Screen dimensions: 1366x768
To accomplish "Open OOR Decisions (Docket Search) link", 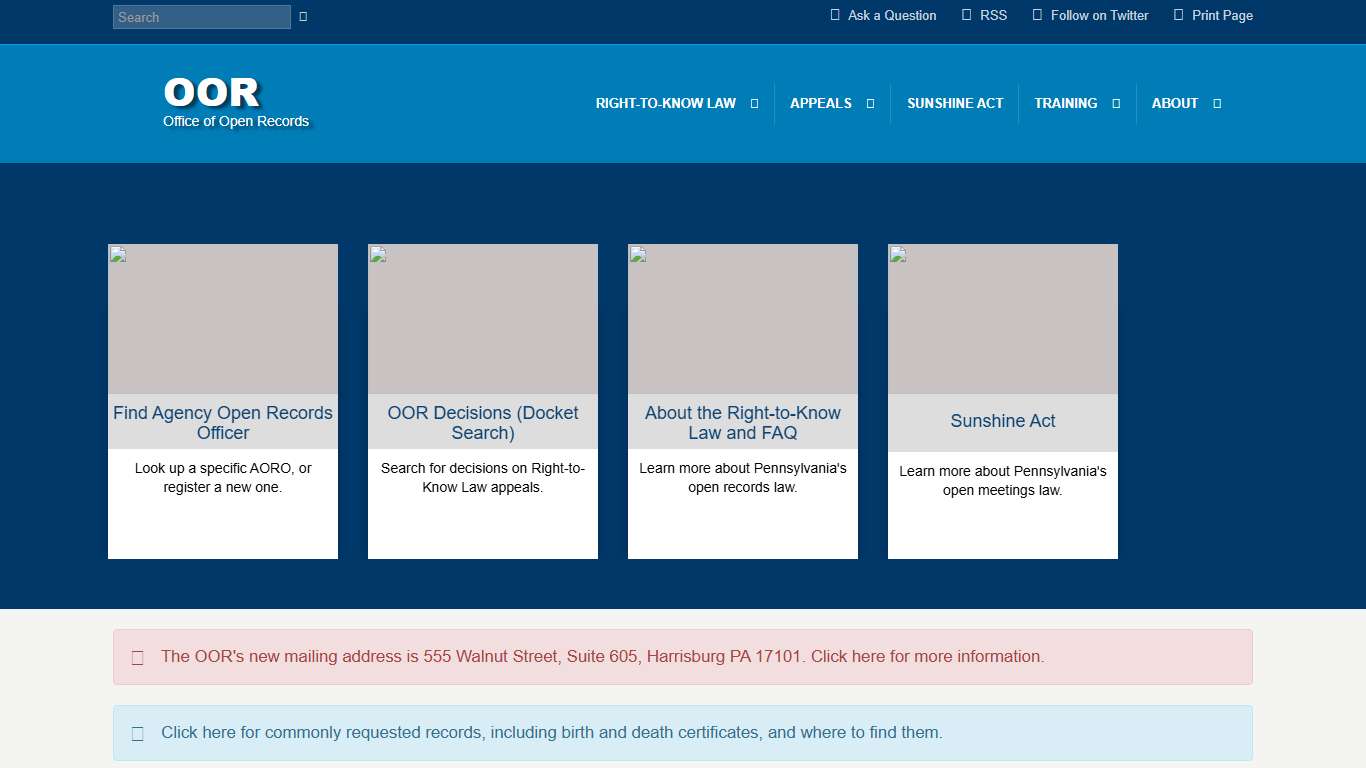I will pos(483,422).
